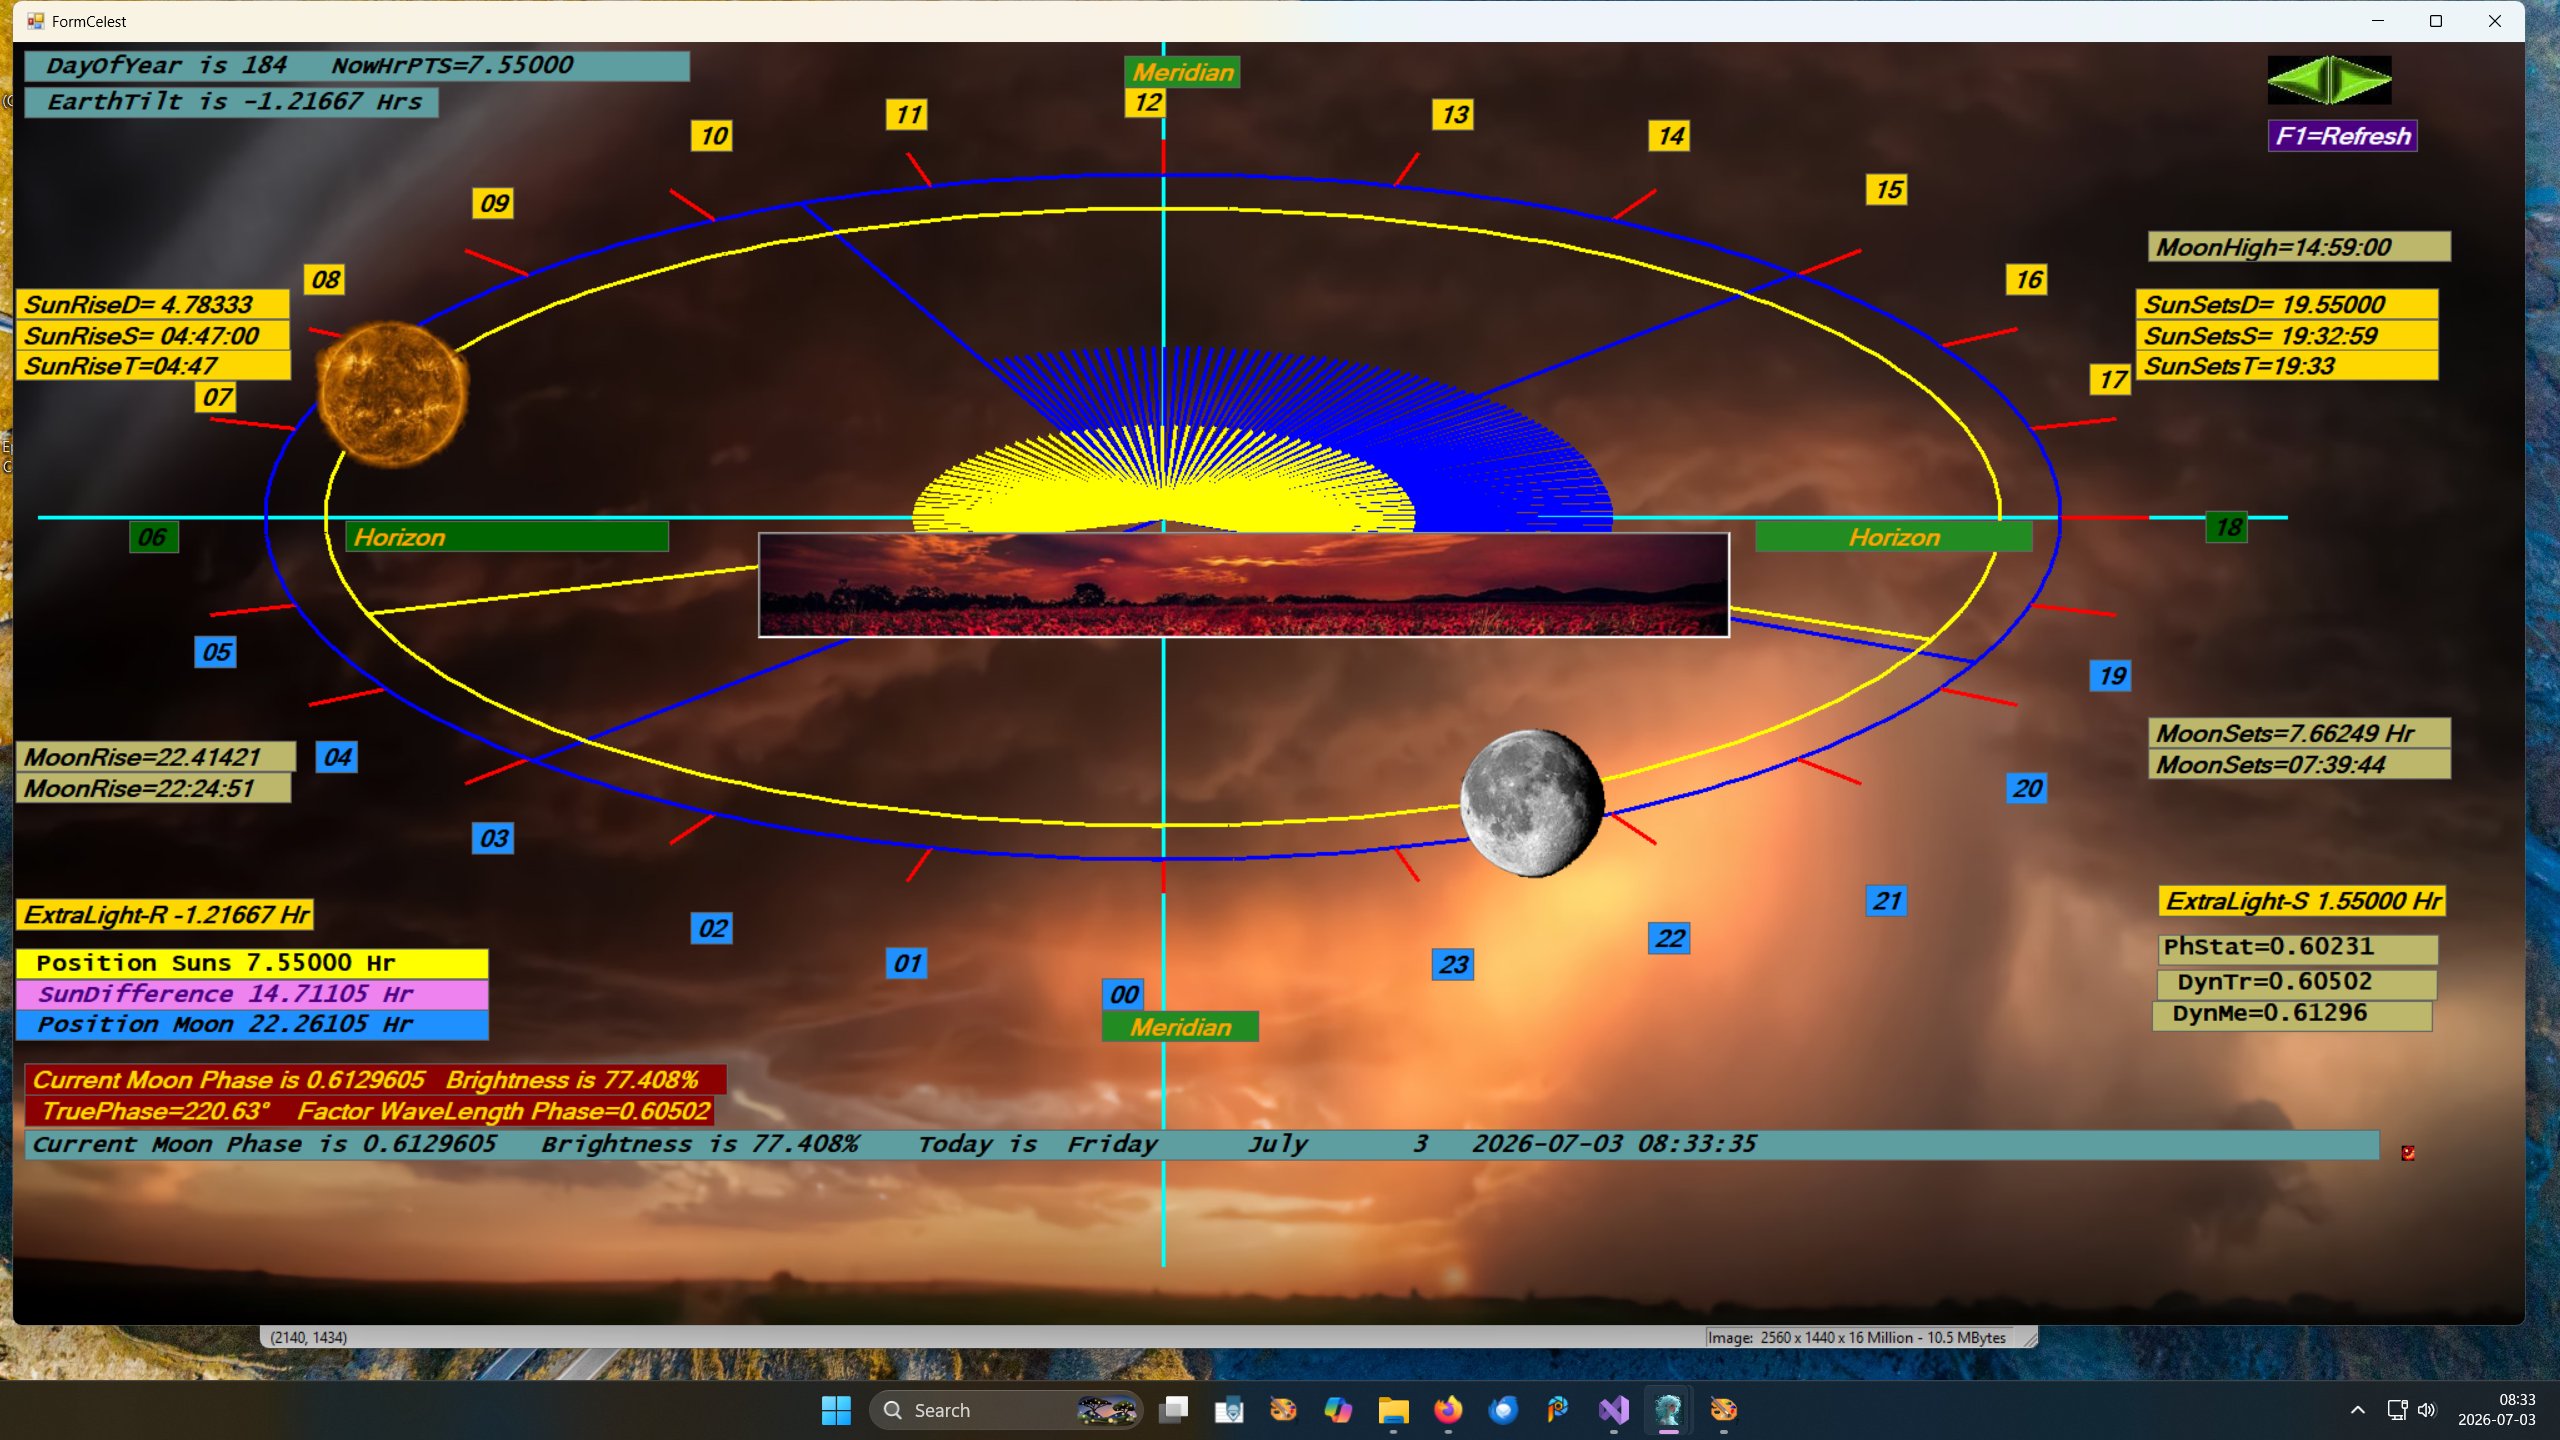Open Firefox from the taskbar
The width and height of the screenshot is (2560, 1440).
click(x=1447, y=1410)
